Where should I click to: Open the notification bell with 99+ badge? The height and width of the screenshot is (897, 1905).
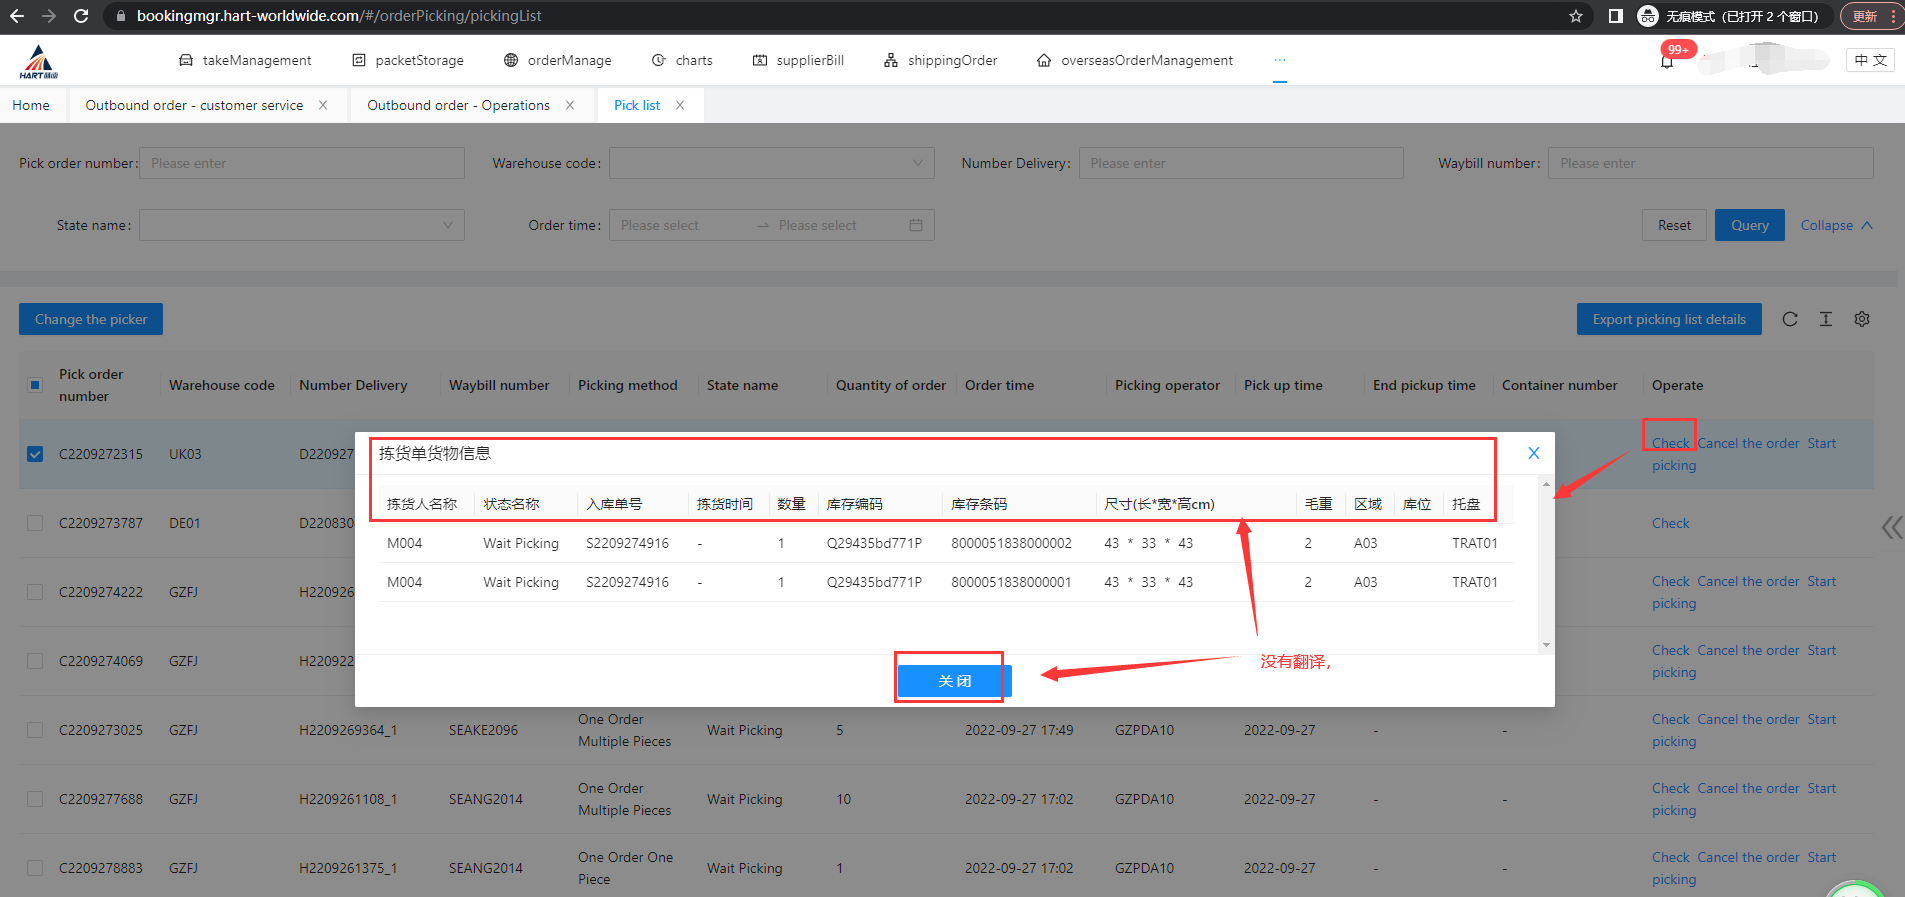pyautogui.click(x=1667, y=61)
